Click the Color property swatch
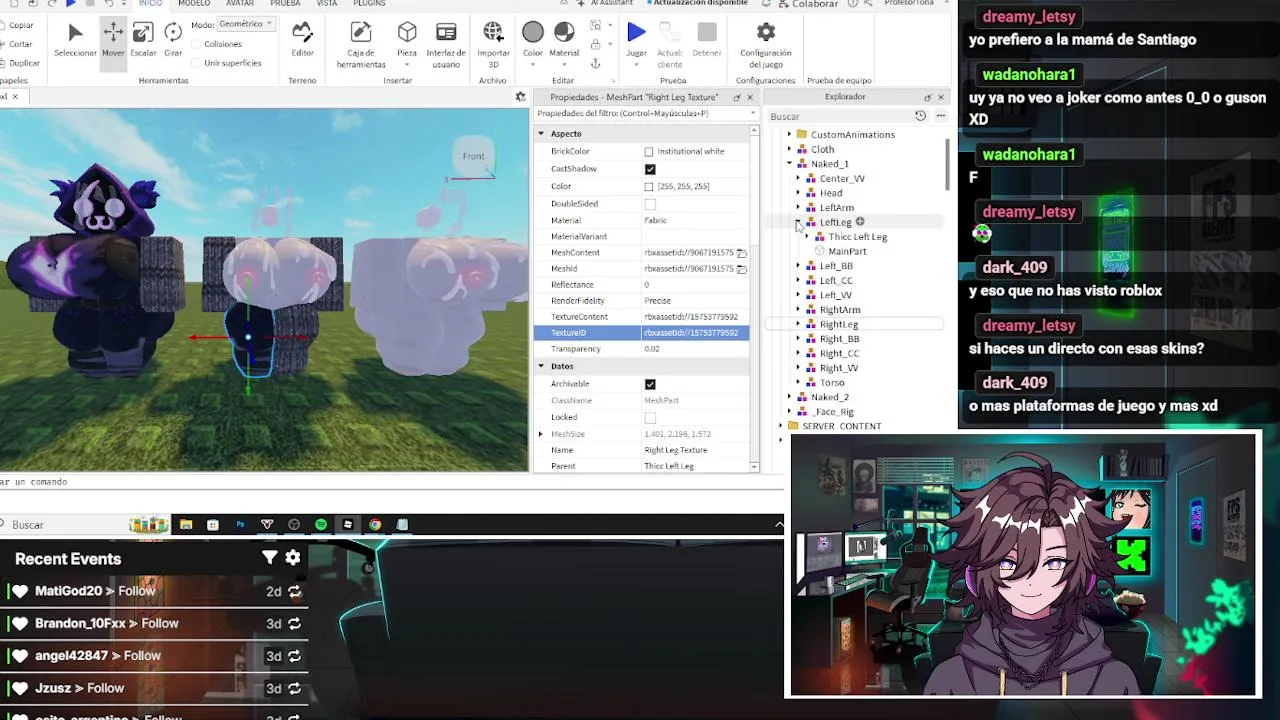This screenshot has height=720, width=1280. point(649,187)
